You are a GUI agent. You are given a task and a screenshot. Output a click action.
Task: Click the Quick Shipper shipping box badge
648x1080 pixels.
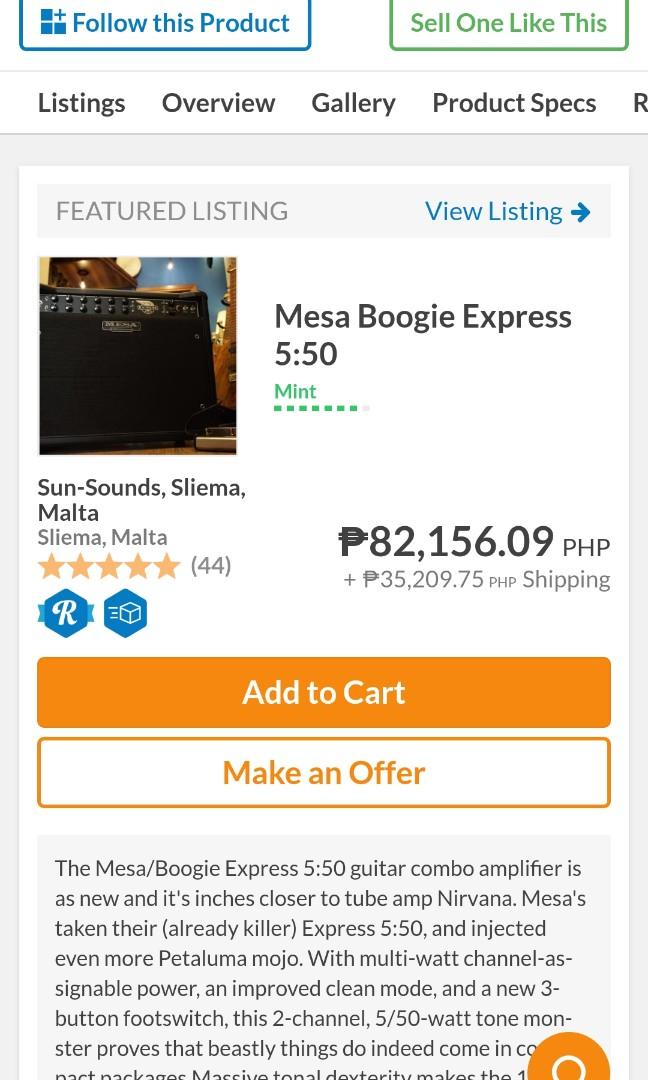point(125,614)
